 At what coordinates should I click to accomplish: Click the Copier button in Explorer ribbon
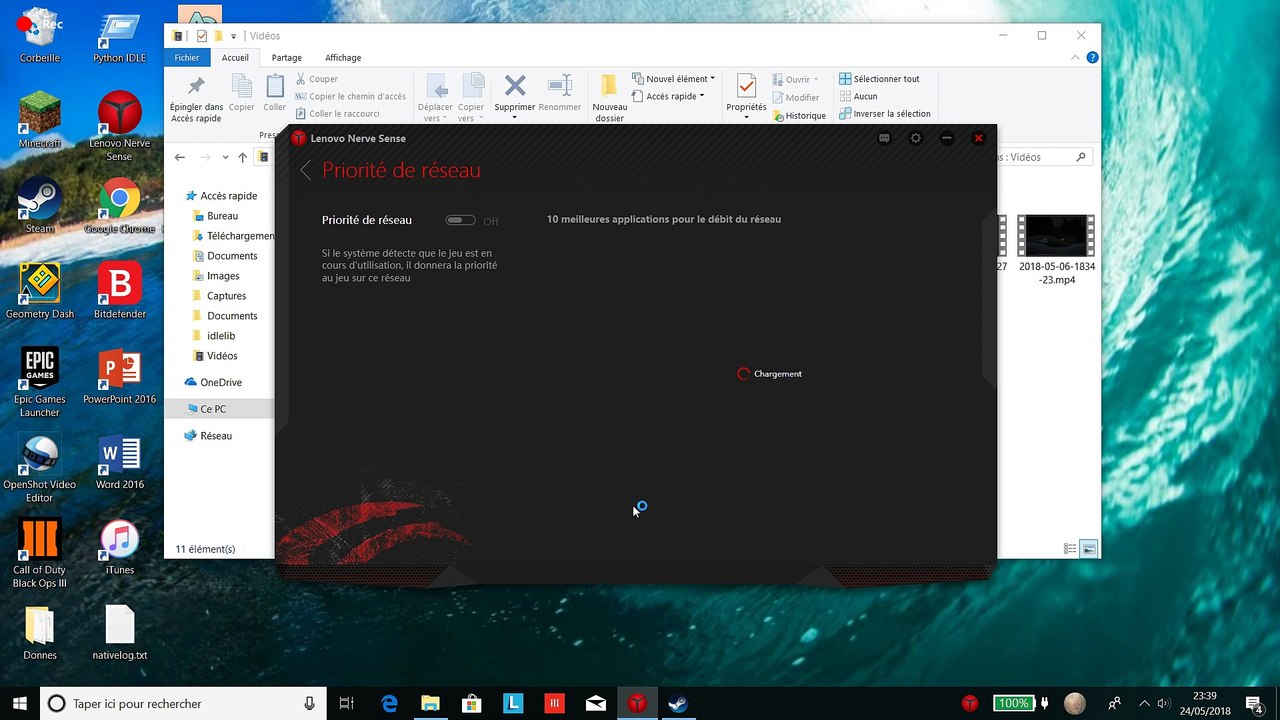(x=242, y=93)
